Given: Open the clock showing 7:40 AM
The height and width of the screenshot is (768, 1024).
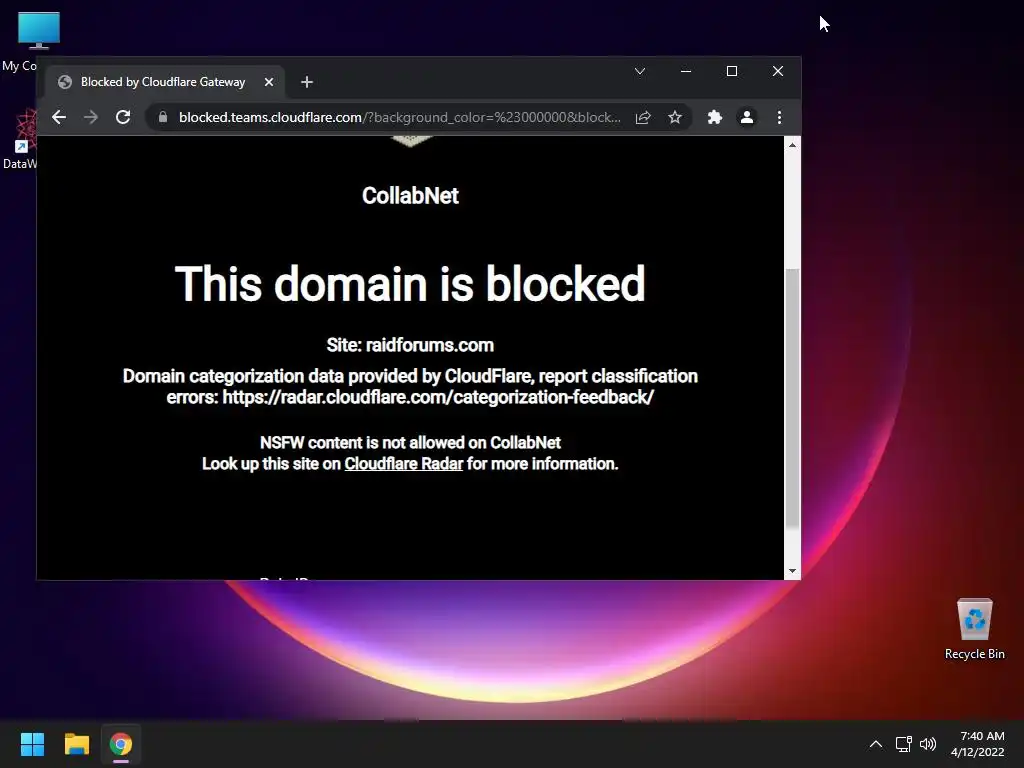Looking at the screenshot, I should (978, 744).
